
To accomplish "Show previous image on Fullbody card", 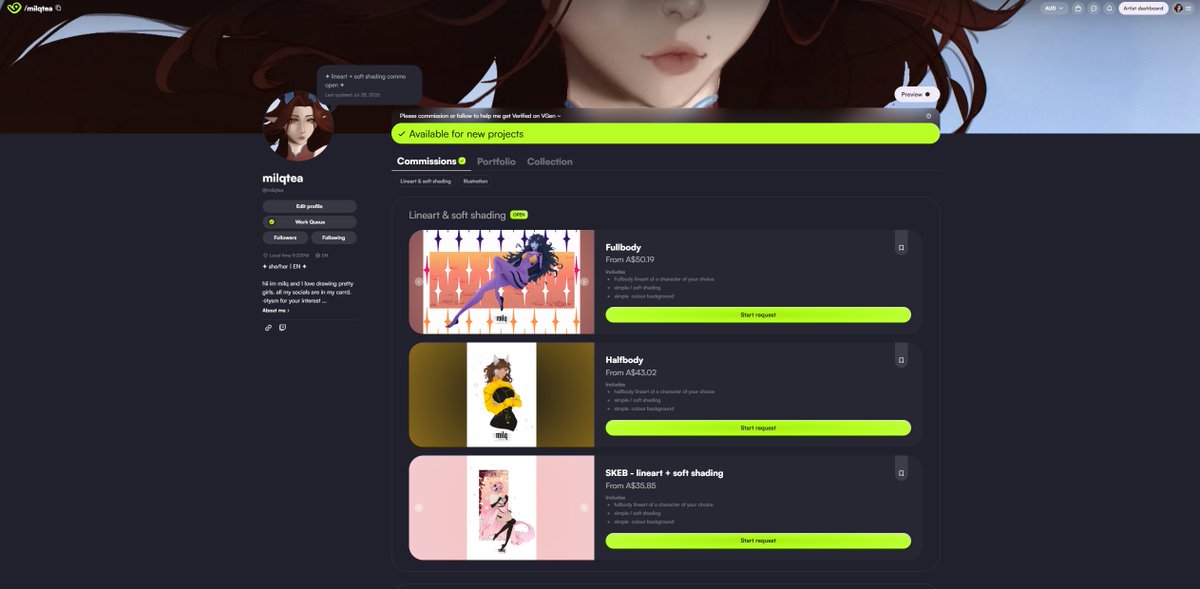I will pyautogui.click(x=419, y=282).
